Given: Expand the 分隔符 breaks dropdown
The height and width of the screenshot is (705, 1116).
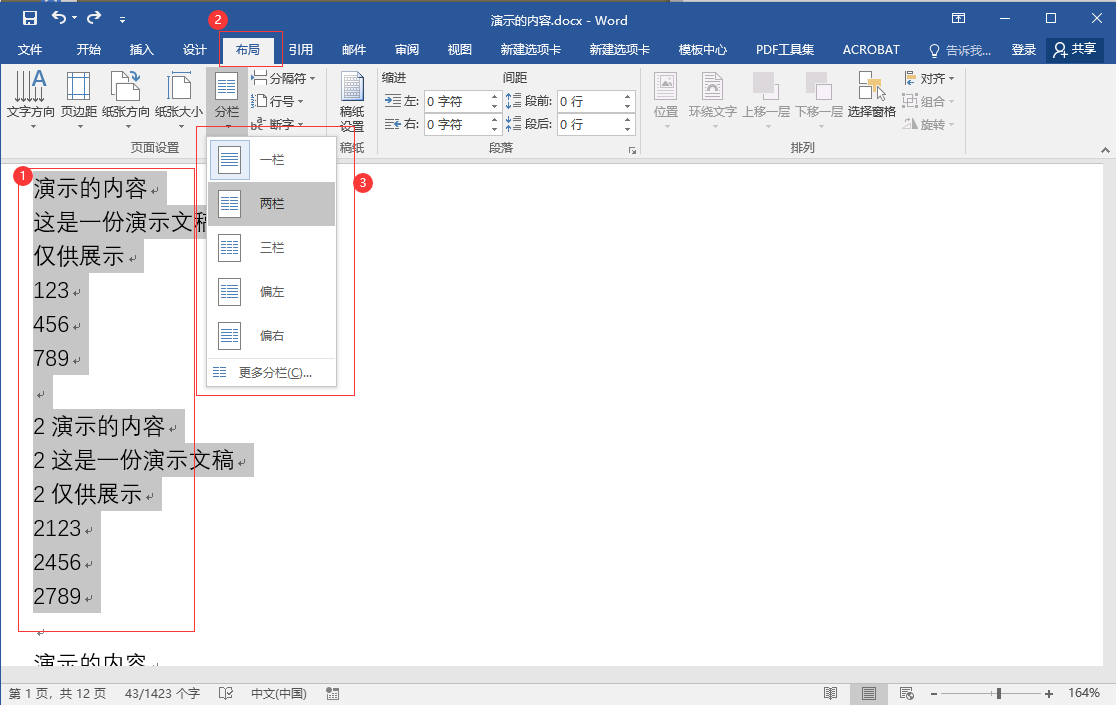Looking at the screenshot, I should pyautogui.click(x=284, y=78).
